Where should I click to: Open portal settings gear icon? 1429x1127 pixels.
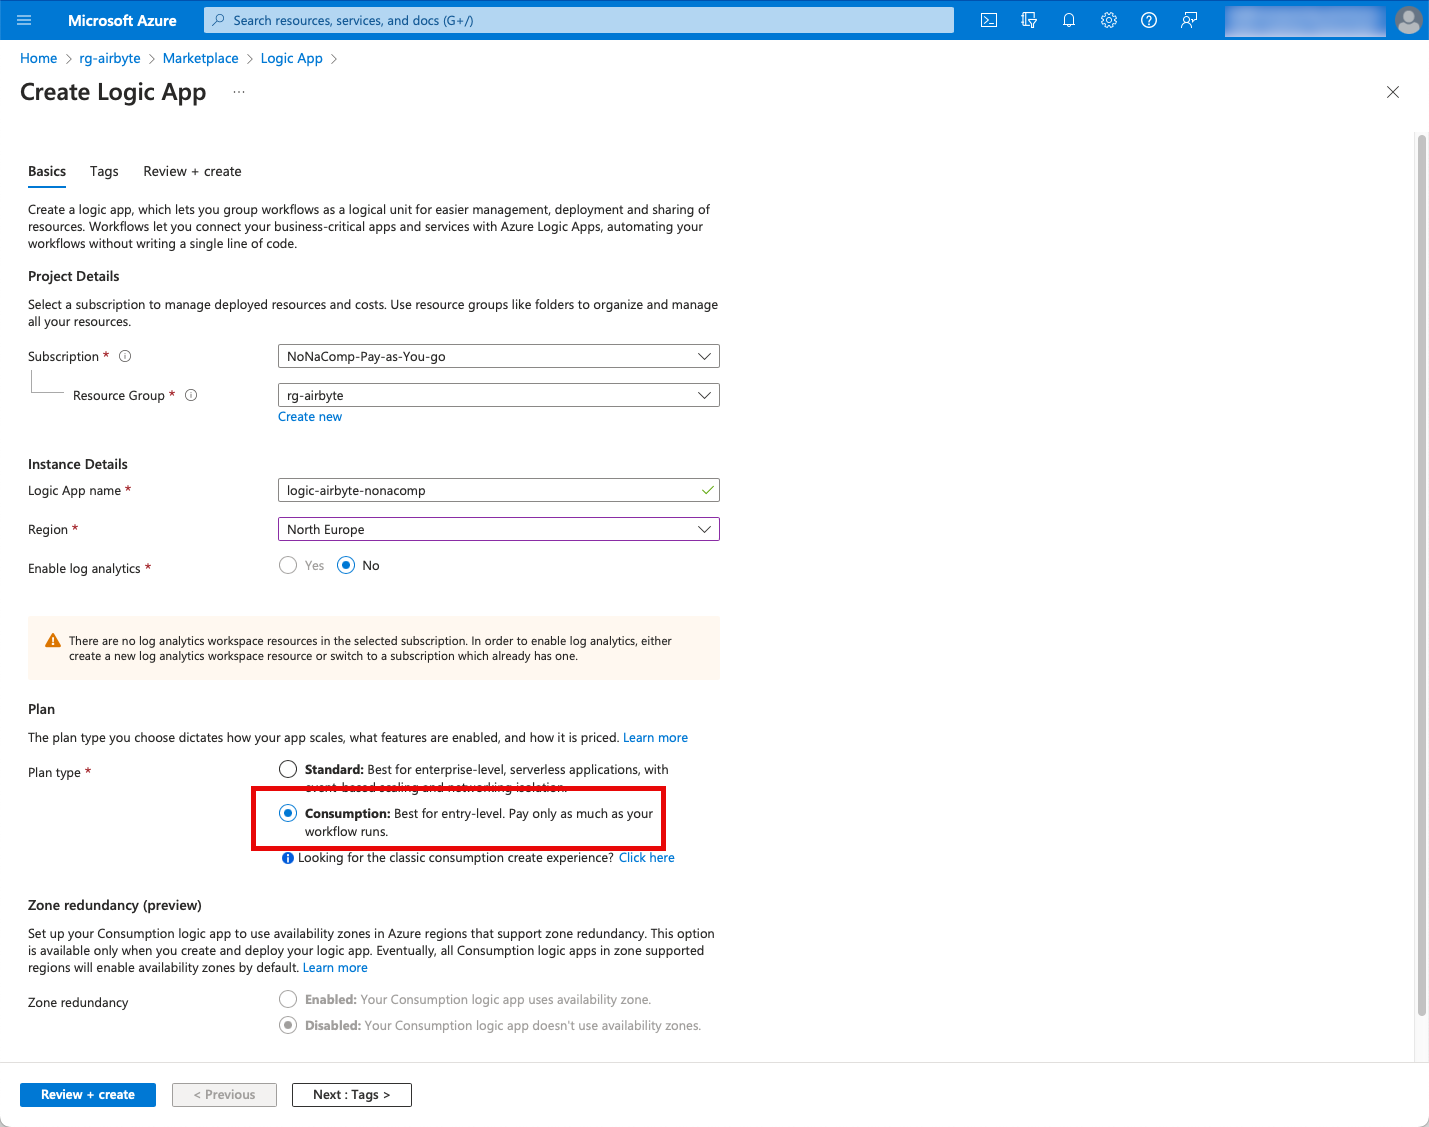point(1109,20)
